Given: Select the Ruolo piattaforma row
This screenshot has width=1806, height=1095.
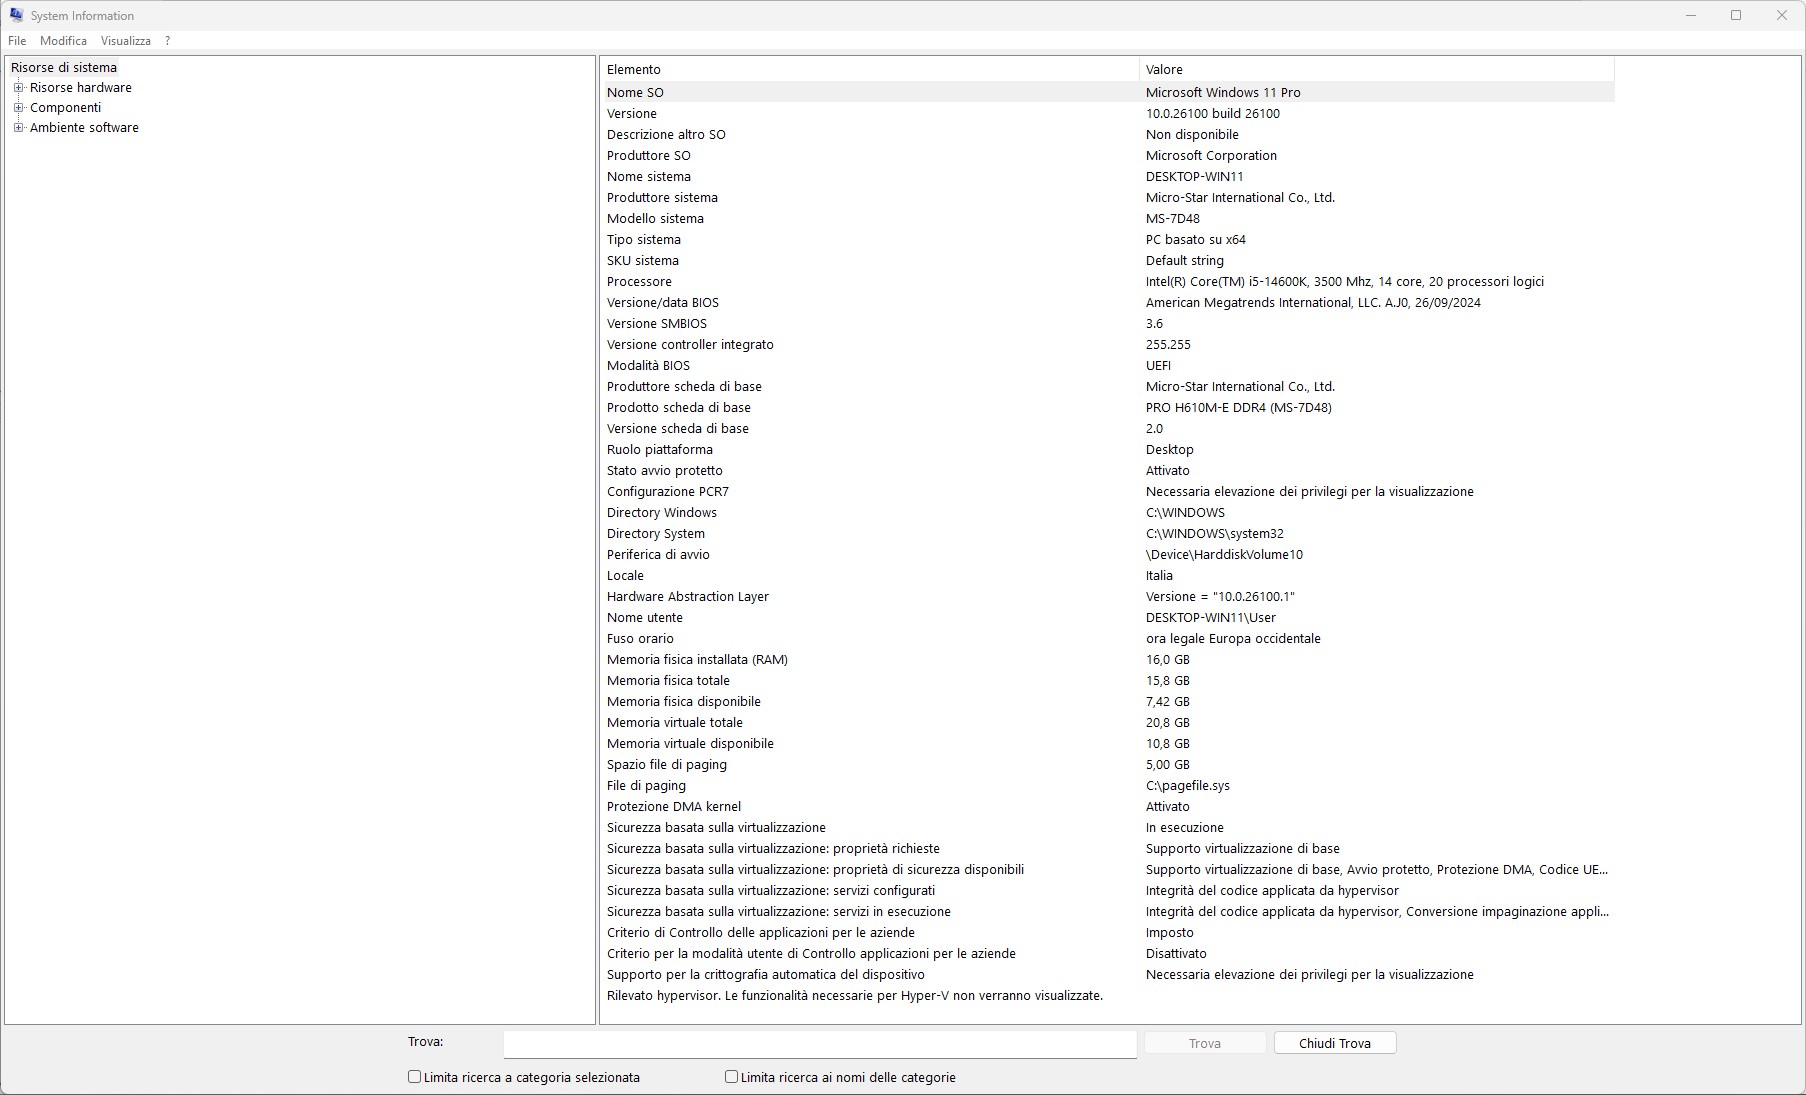Looking at the screenshot, I should [1108, 449].
